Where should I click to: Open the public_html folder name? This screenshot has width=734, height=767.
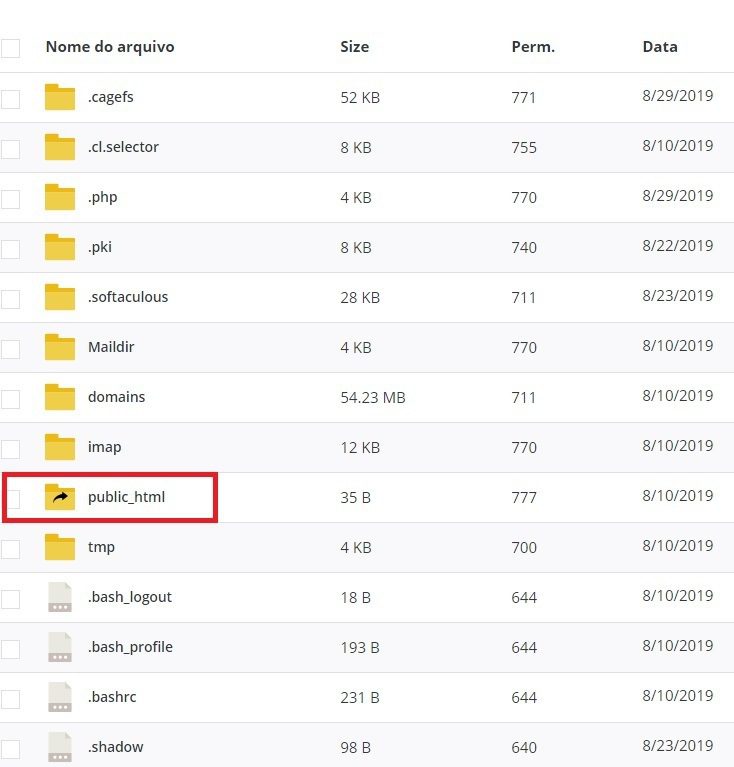(x=126, y=497)
